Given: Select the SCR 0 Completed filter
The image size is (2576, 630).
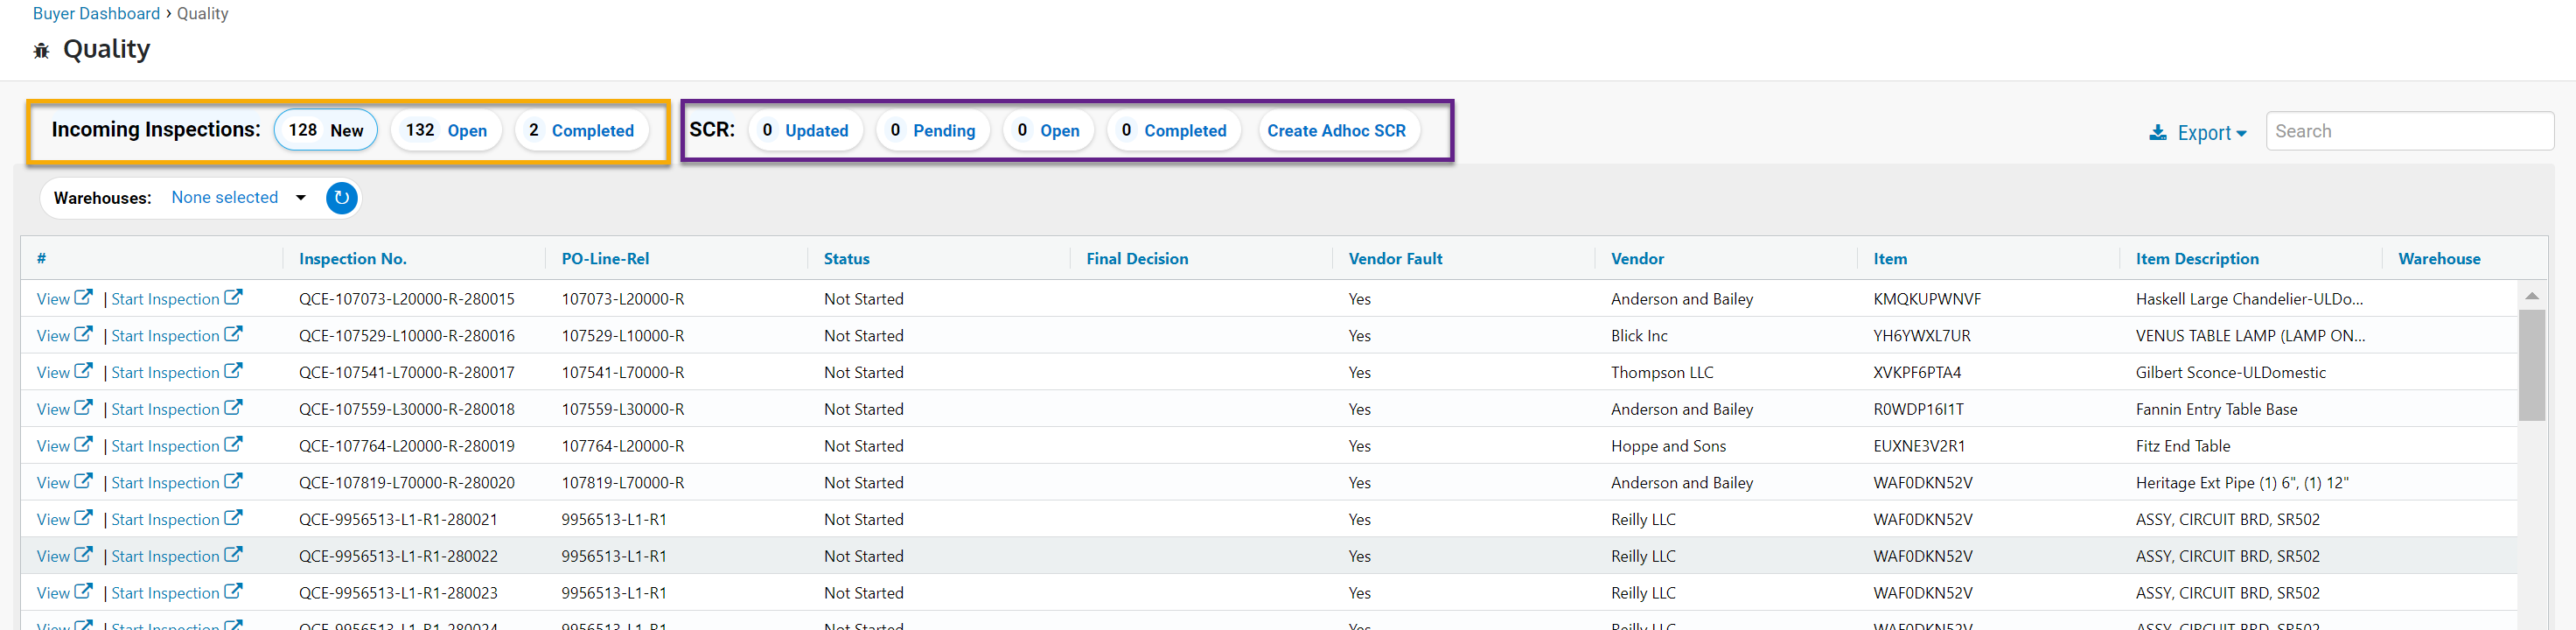Looking at the screenshot, I should [1174, 131].
